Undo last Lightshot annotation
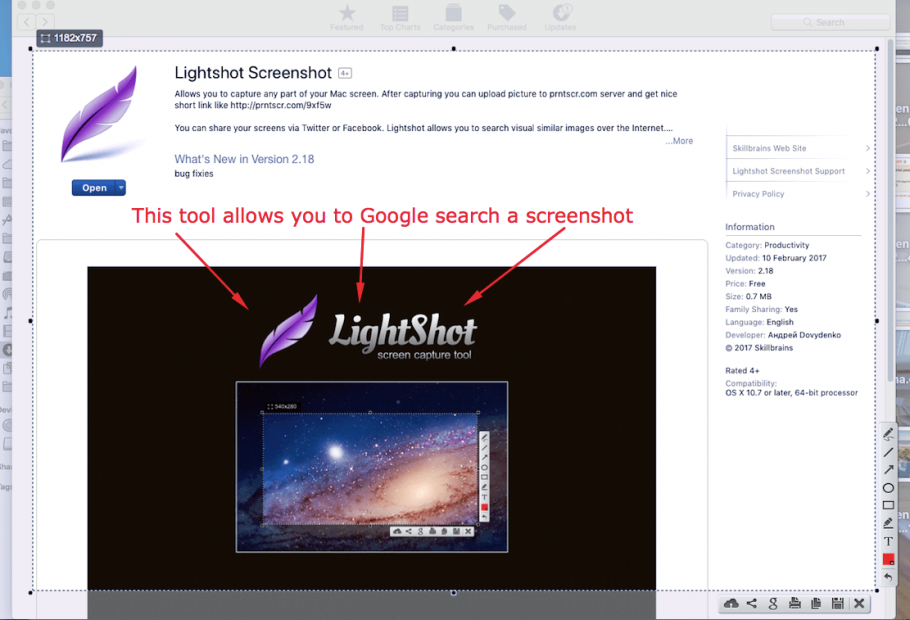This screenshot has height=620, width=910. pyautogui.click(x=888, y=577)
